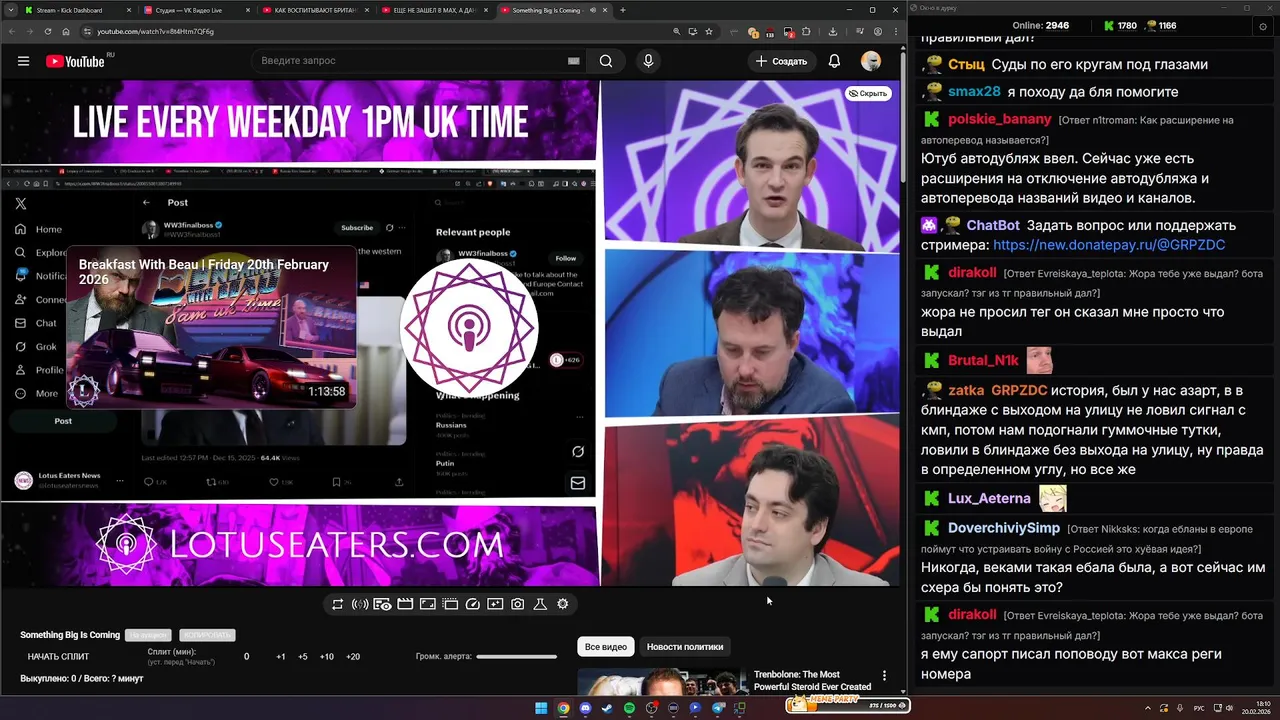Click username polskie_banany in chat
Image resolution: width=1280 pixels, height=720 pixels.
coord(1000,120)
